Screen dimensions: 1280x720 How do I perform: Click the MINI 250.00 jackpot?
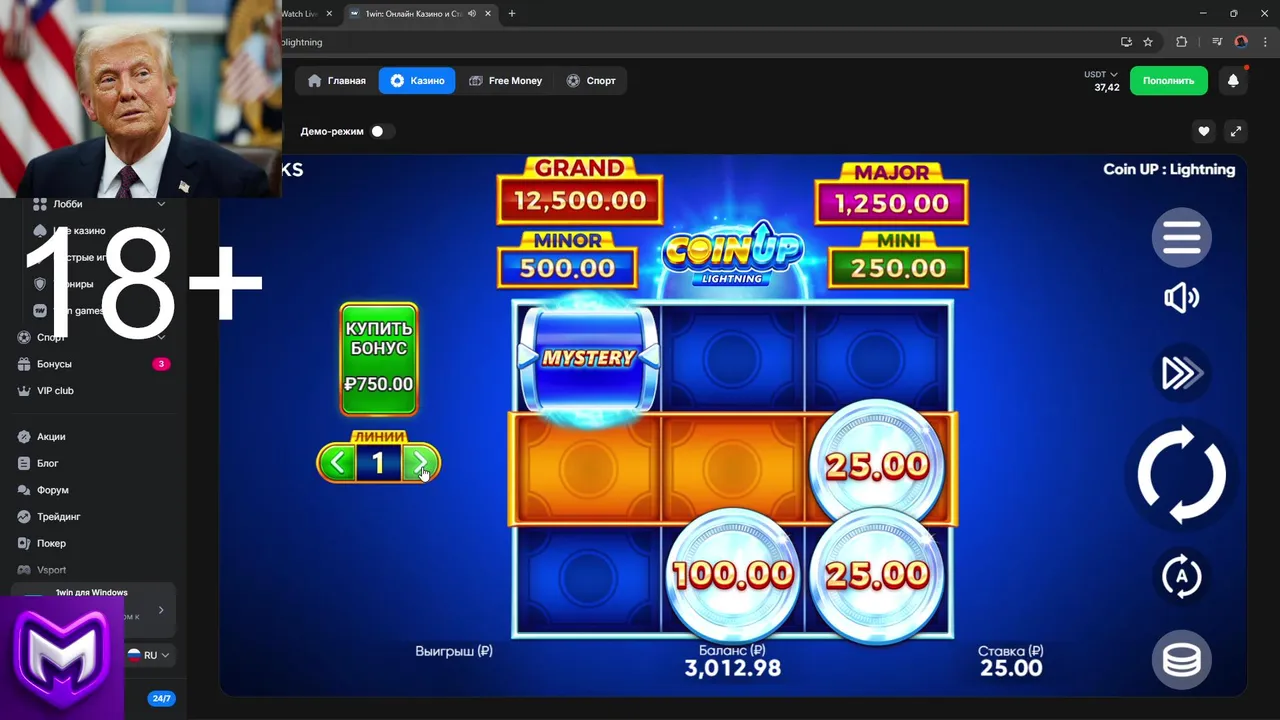click(899, 259)
